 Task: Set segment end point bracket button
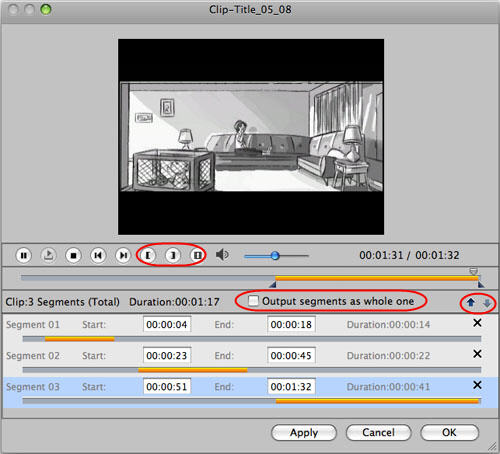coord(173,256)
